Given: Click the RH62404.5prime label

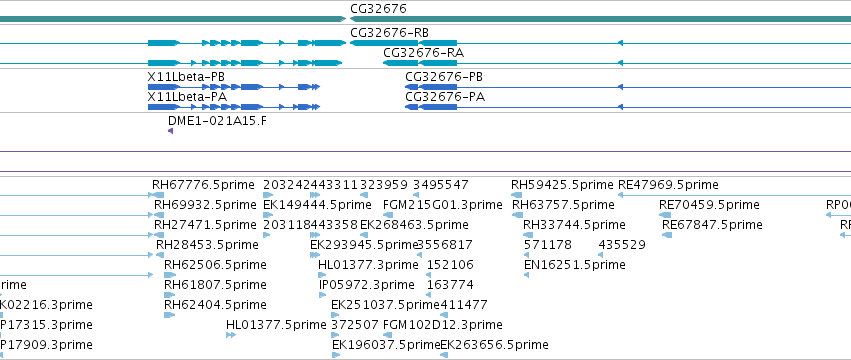Looking at the screenshot, I should point(215,305).
